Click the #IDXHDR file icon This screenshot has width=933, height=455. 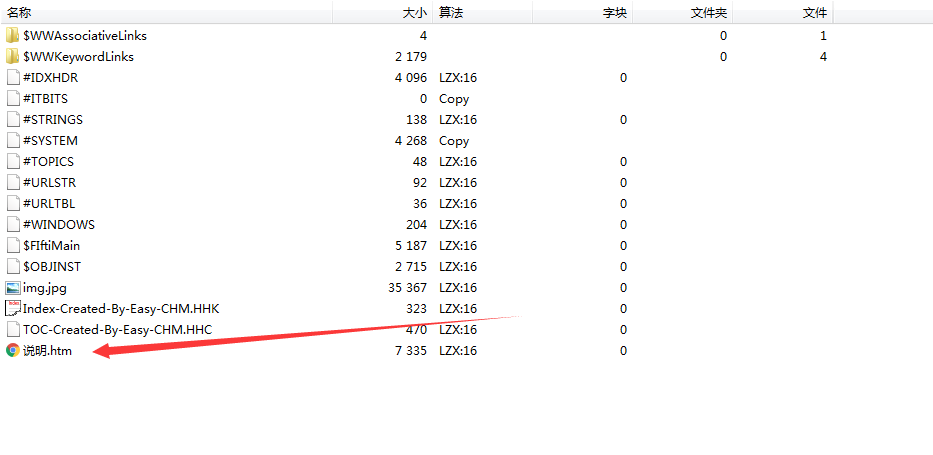(x=12, y=77)
